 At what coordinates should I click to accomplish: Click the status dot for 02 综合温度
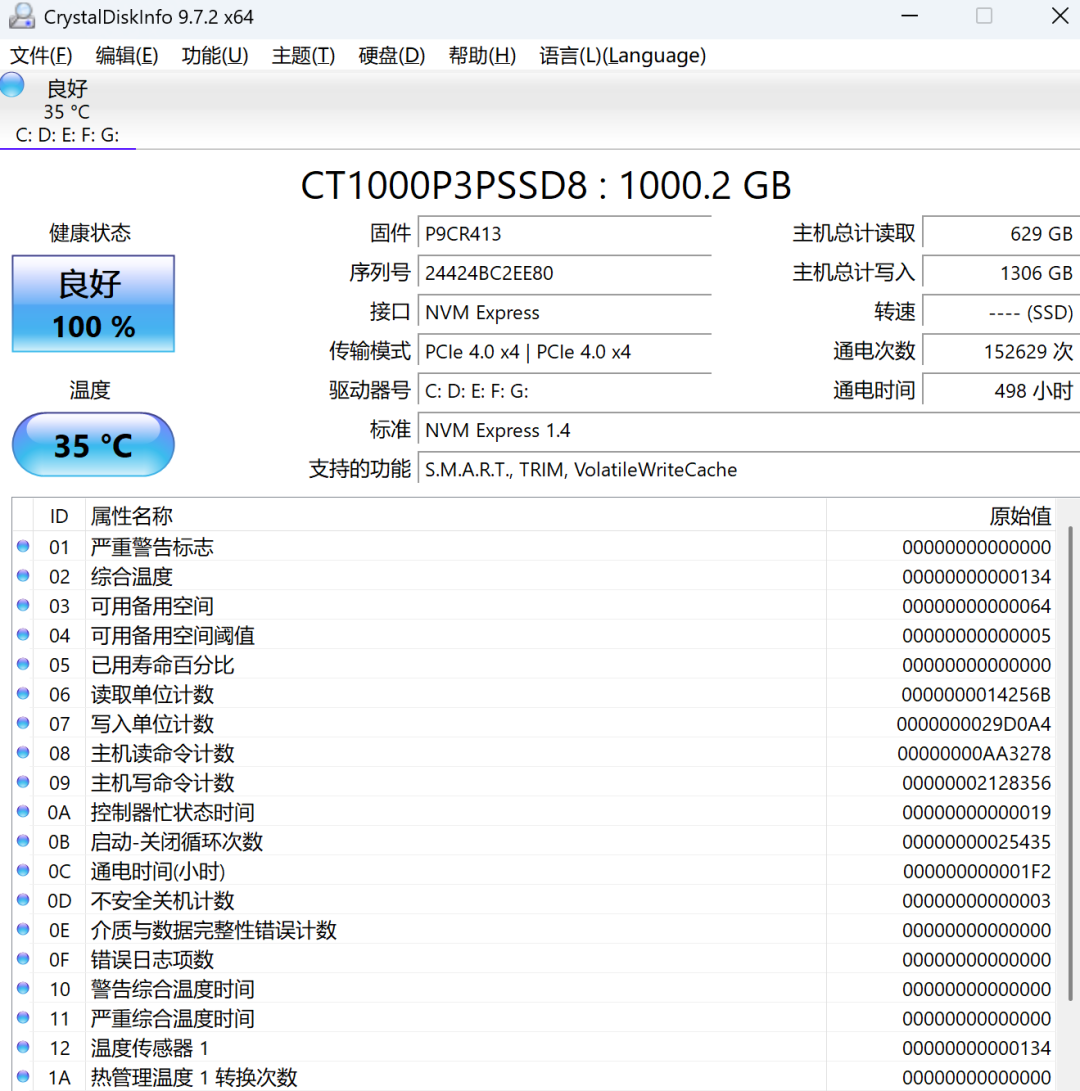coord(23,575)
